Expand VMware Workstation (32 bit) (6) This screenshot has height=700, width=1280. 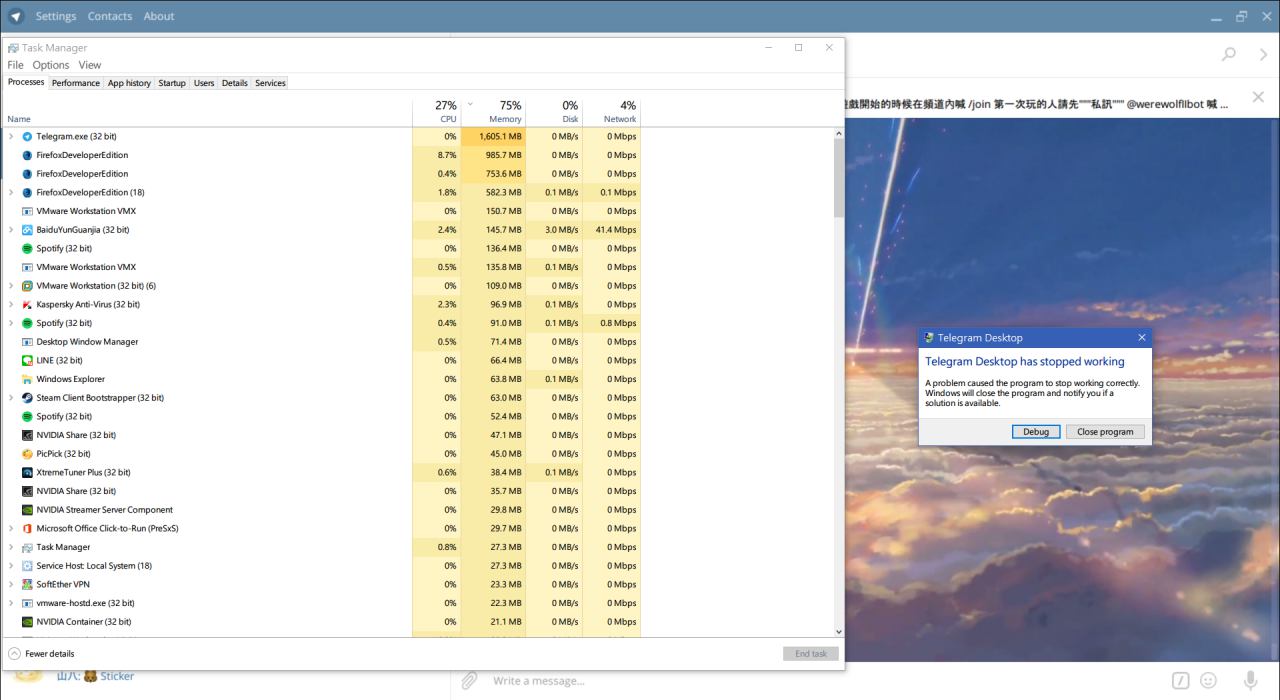[x=11, y=286]
